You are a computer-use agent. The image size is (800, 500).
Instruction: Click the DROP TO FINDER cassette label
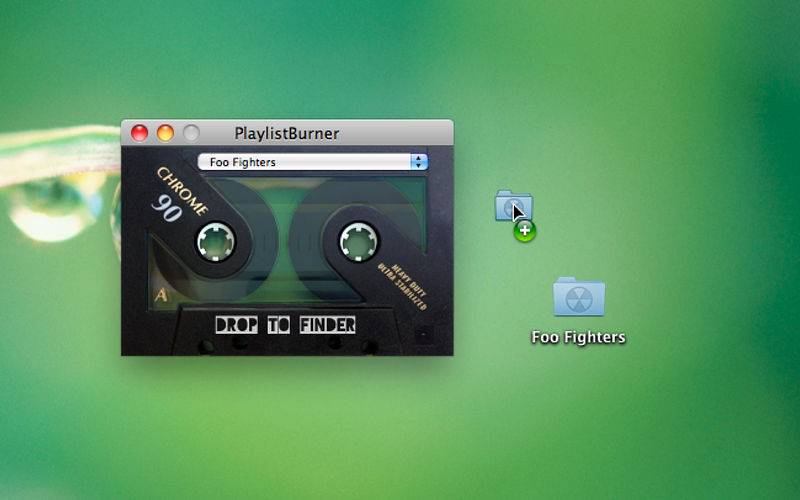(285, 325)
